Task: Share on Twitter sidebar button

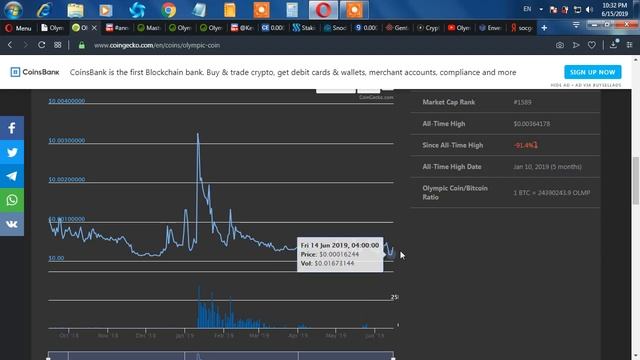Action: (x=12, y=152)
